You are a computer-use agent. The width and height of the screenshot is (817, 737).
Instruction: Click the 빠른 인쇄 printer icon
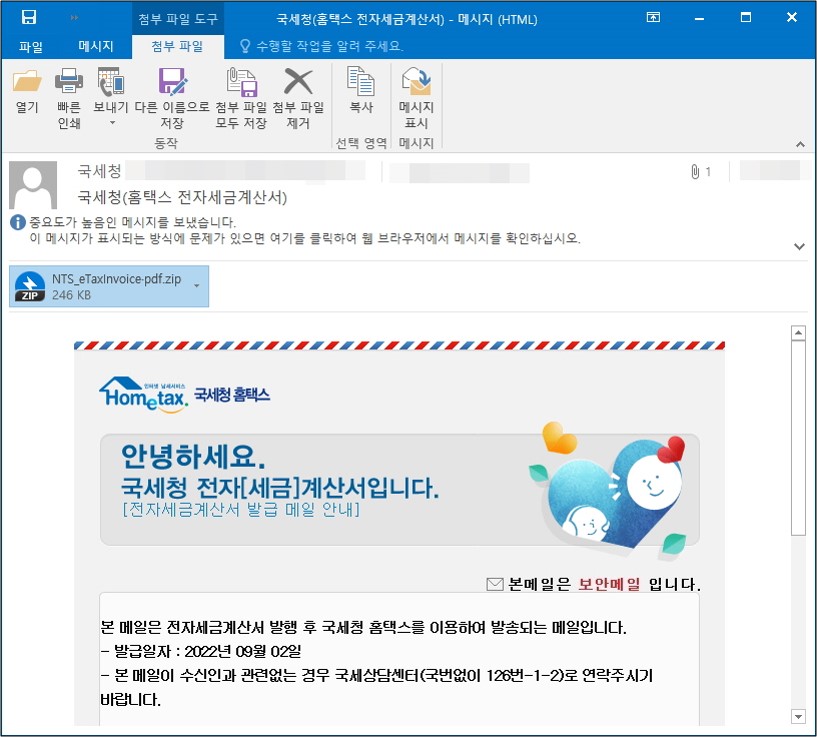pos(69,82)
